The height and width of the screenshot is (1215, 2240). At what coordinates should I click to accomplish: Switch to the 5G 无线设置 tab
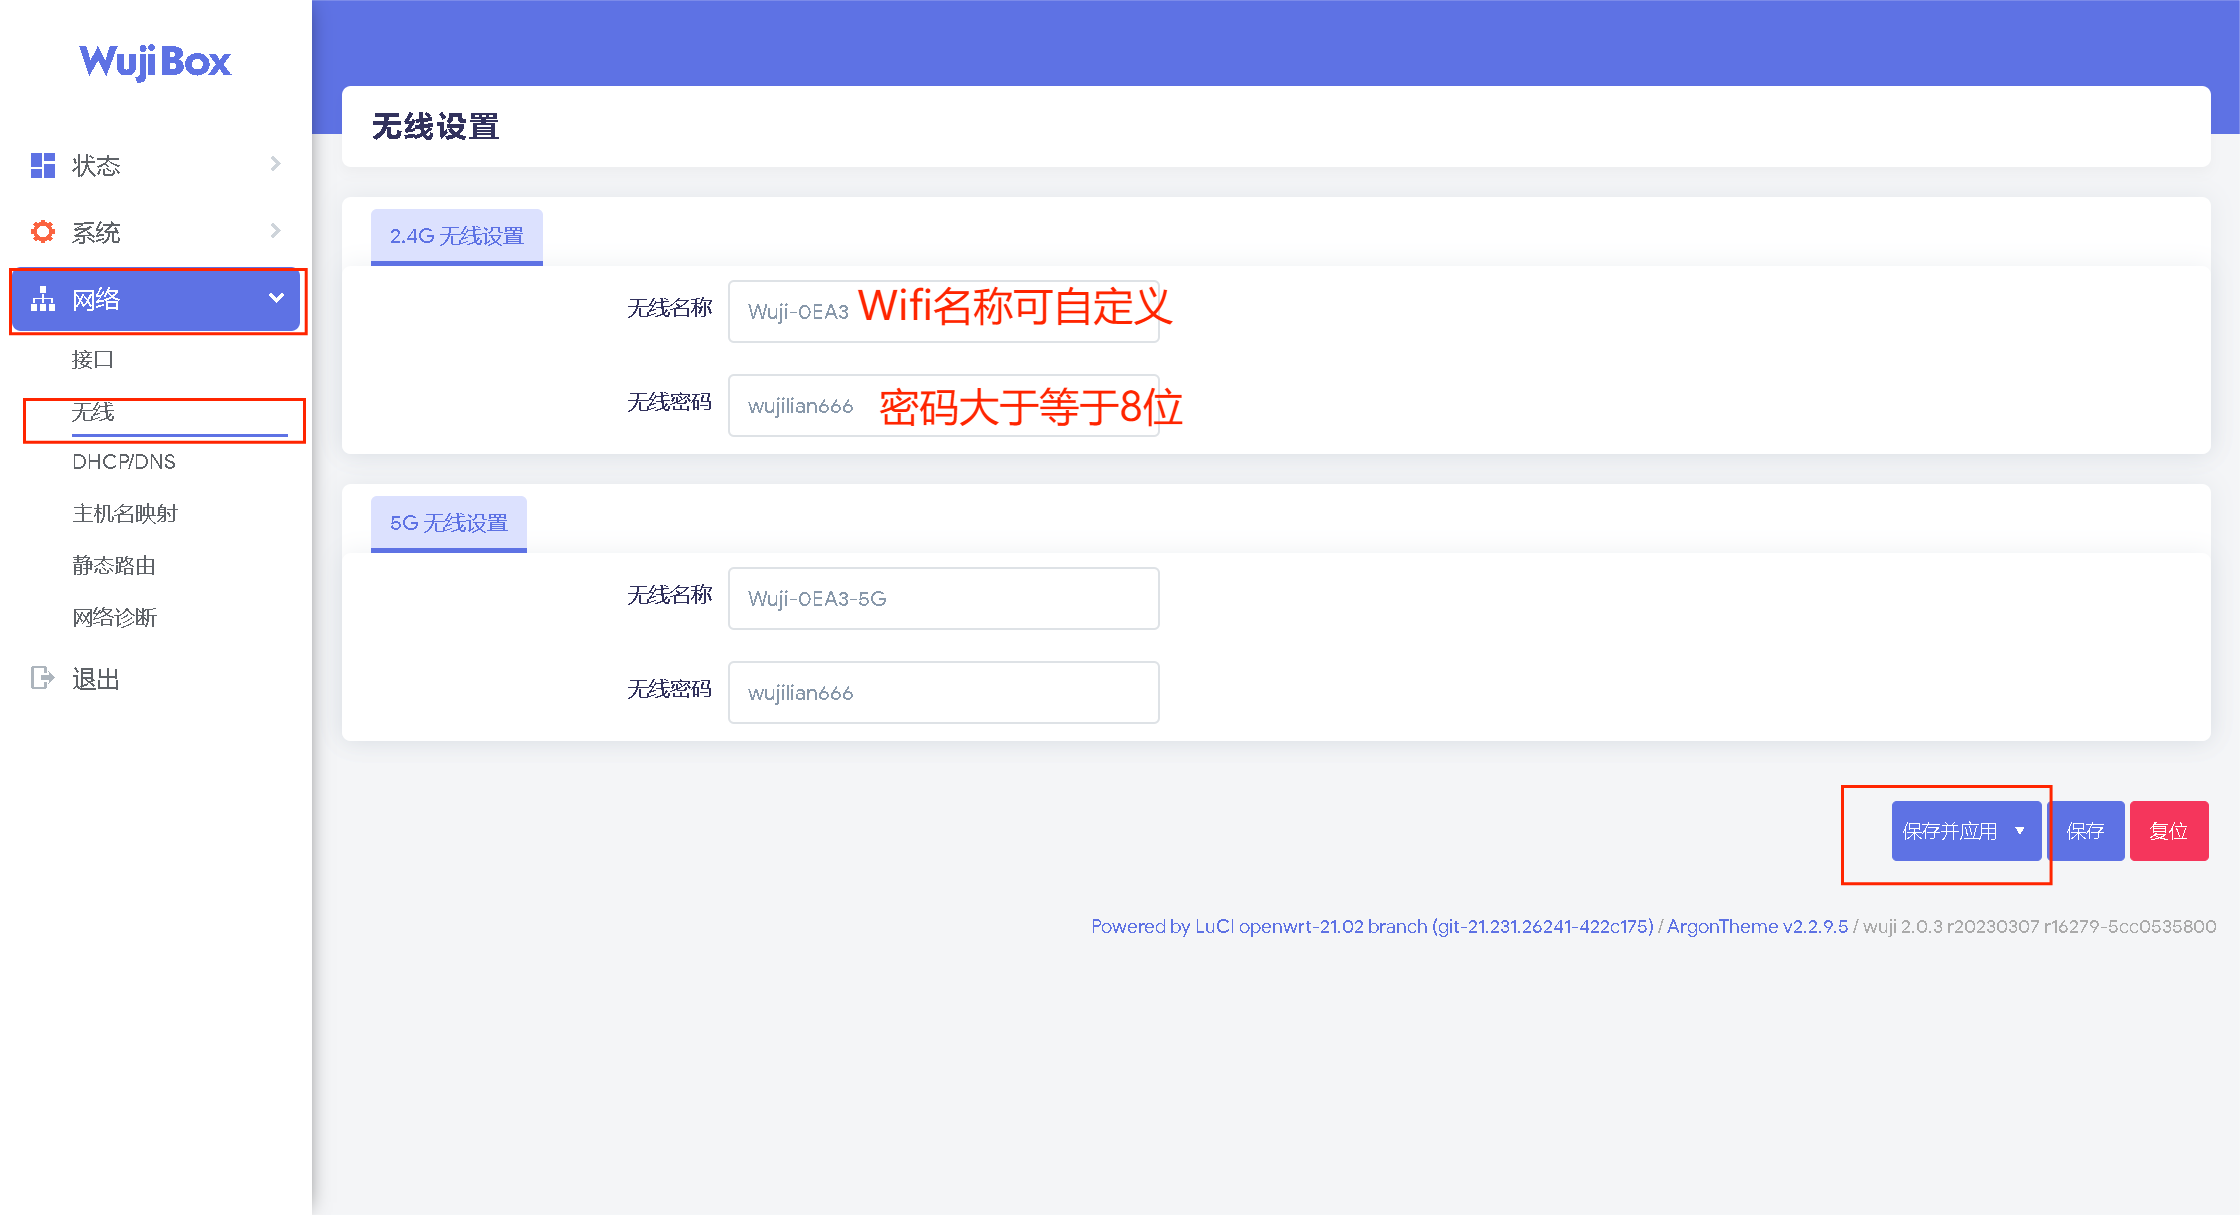point(449,523)
